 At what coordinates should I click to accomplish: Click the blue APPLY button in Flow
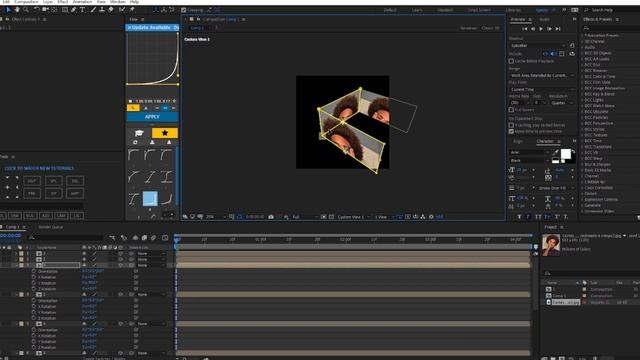click(152, 117)
